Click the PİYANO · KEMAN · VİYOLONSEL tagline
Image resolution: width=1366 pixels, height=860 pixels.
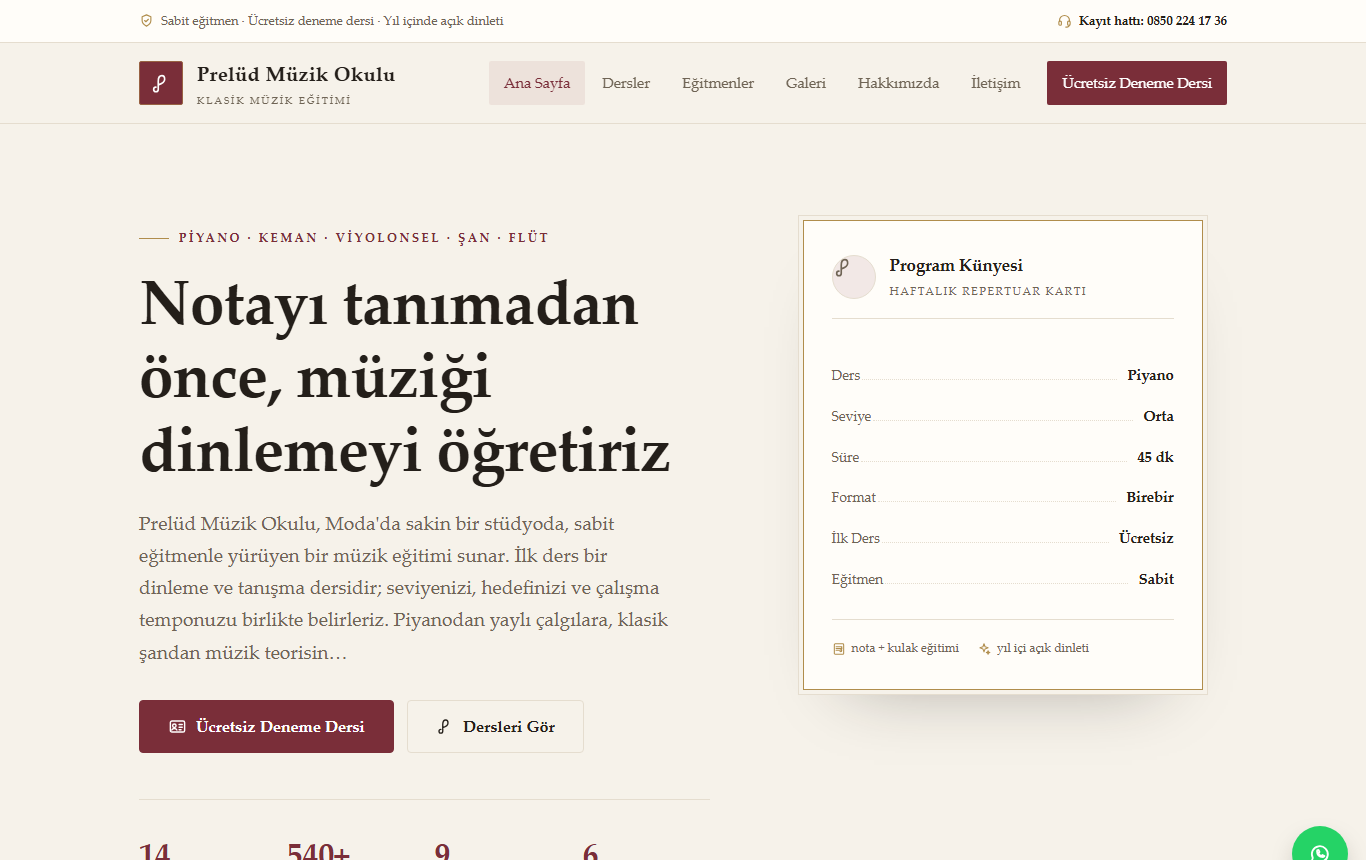364,238
